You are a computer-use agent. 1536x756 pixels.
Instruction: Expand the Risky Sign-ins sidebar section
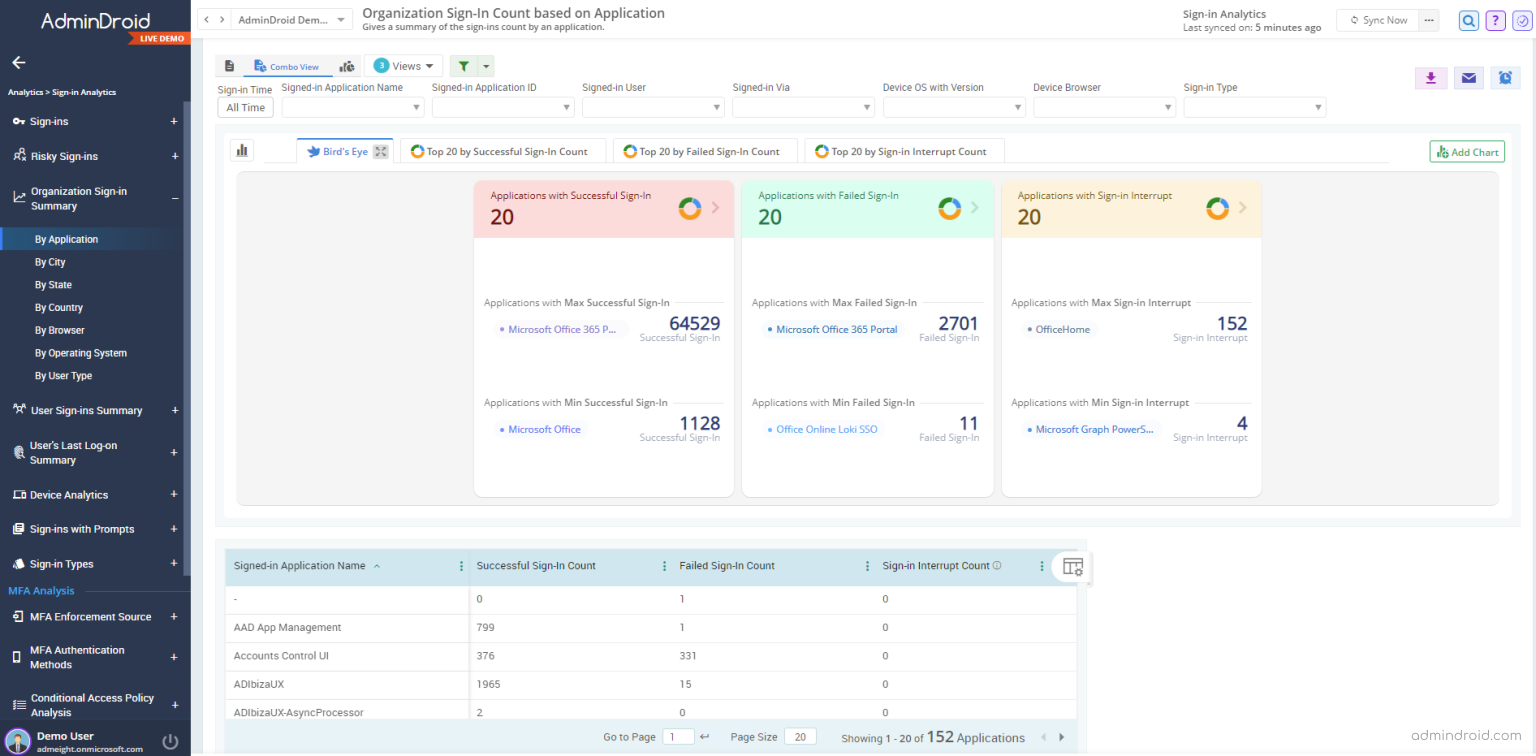[x=173, y=156]
